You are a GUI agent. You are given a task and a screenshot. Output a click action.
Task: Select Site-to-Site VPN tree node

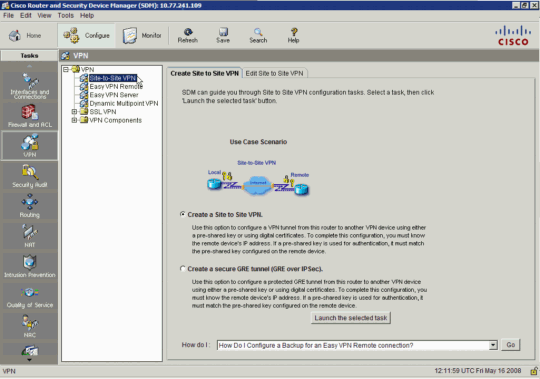click(x=113, y=78)
